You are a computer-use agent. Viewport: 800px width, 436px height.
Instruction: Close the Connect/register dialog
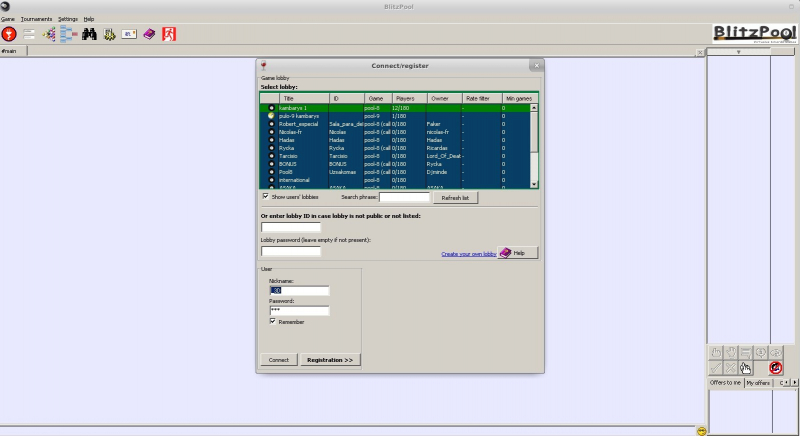point(536,65)
